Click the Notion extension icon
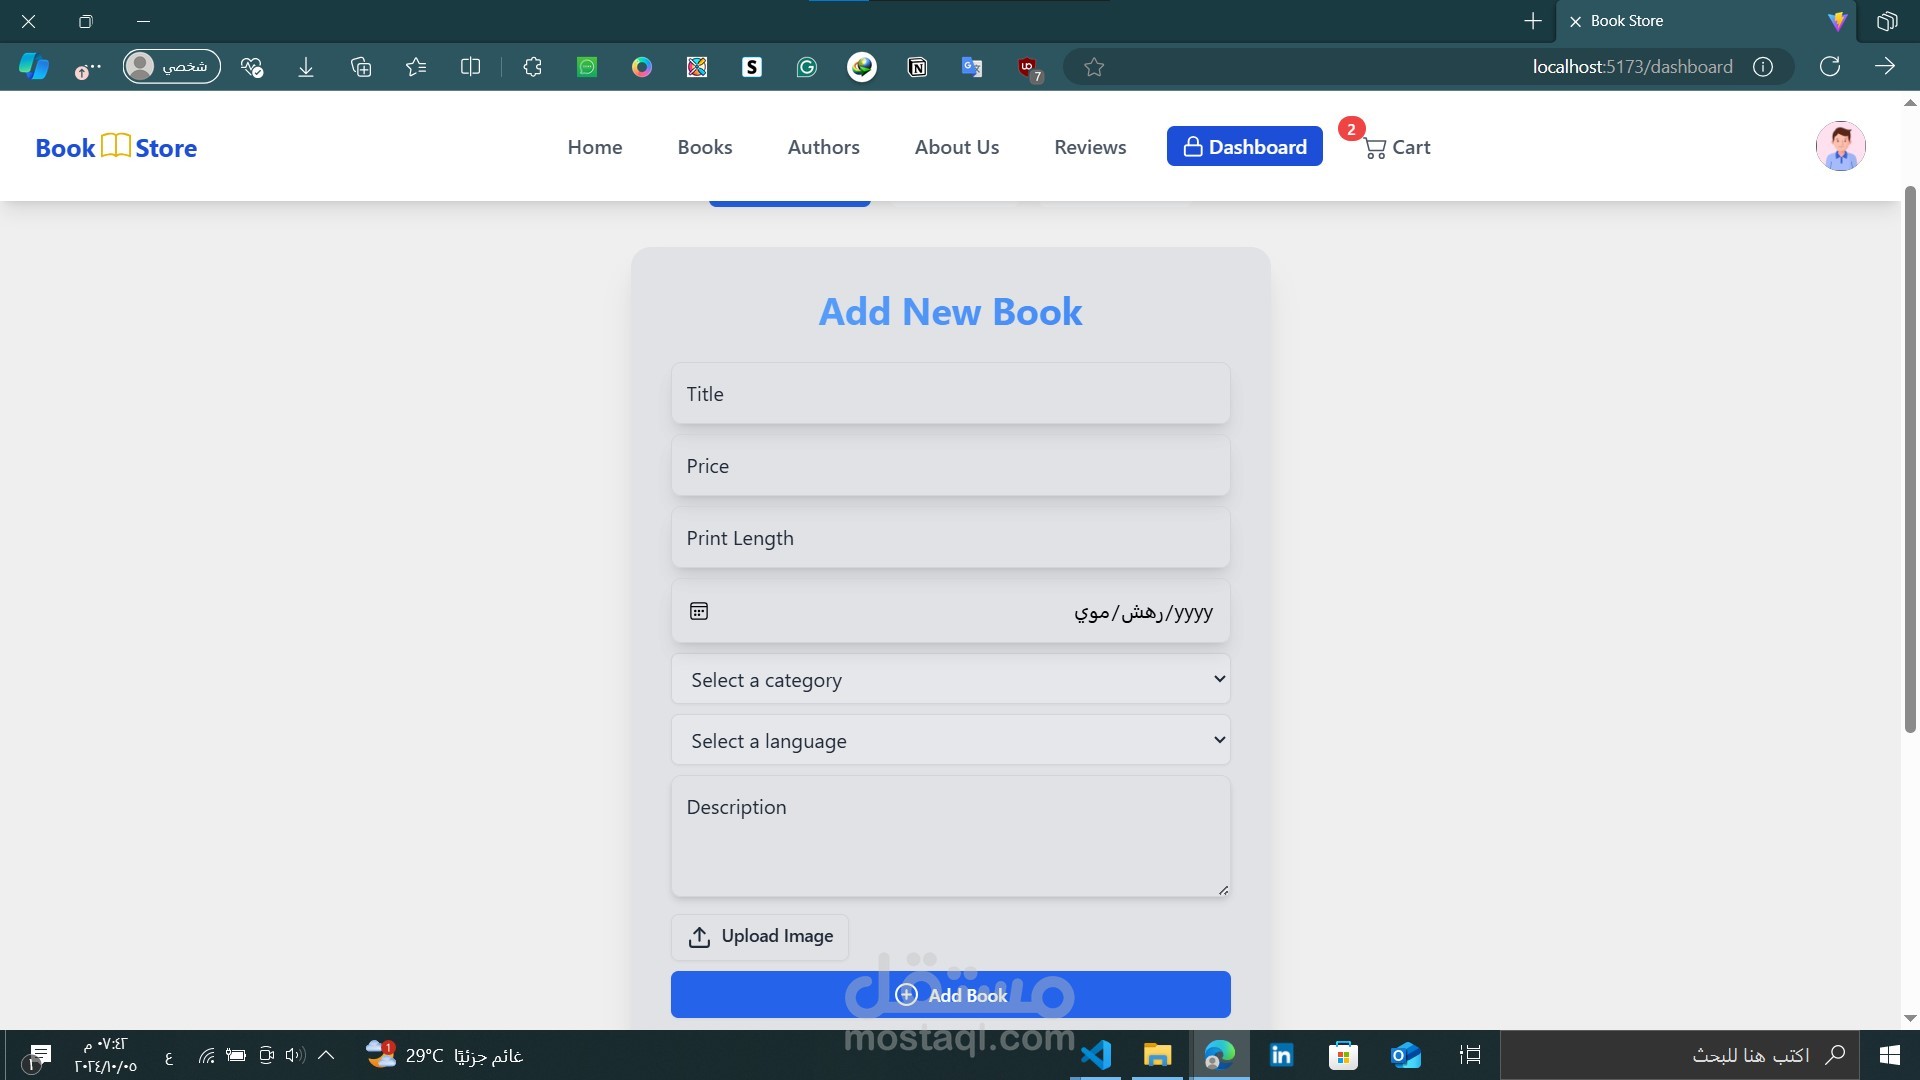The height and width of the screenshot is (1080, 1920). click(917, 67)
